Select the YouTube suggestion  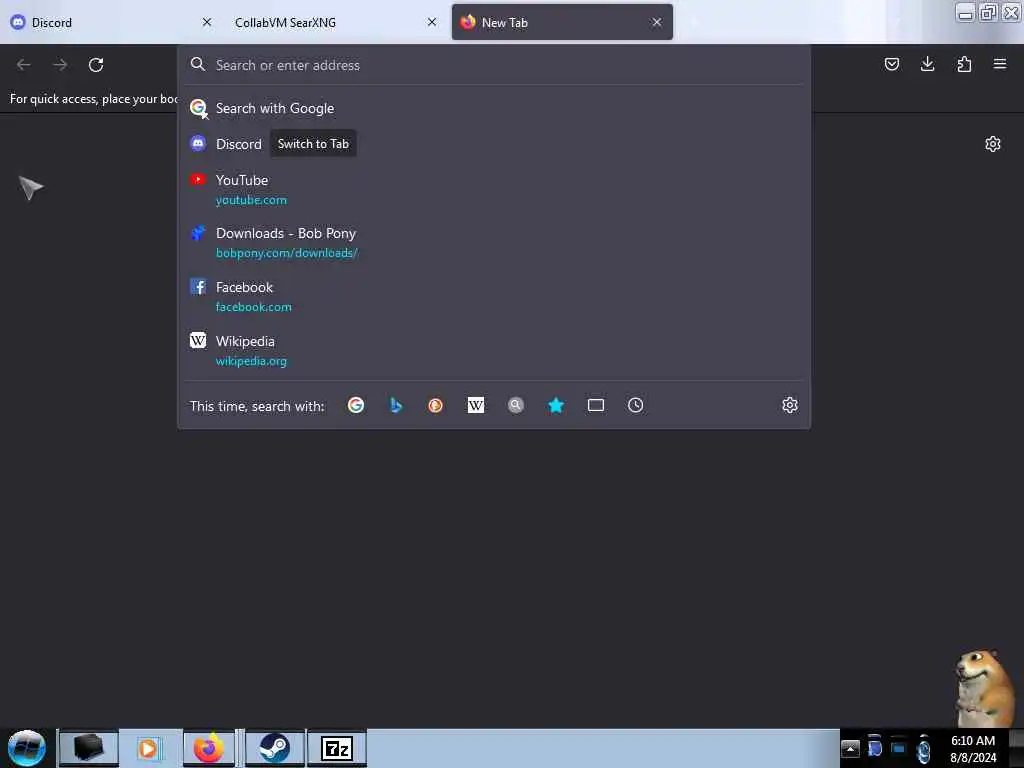(x=494, y=189)
